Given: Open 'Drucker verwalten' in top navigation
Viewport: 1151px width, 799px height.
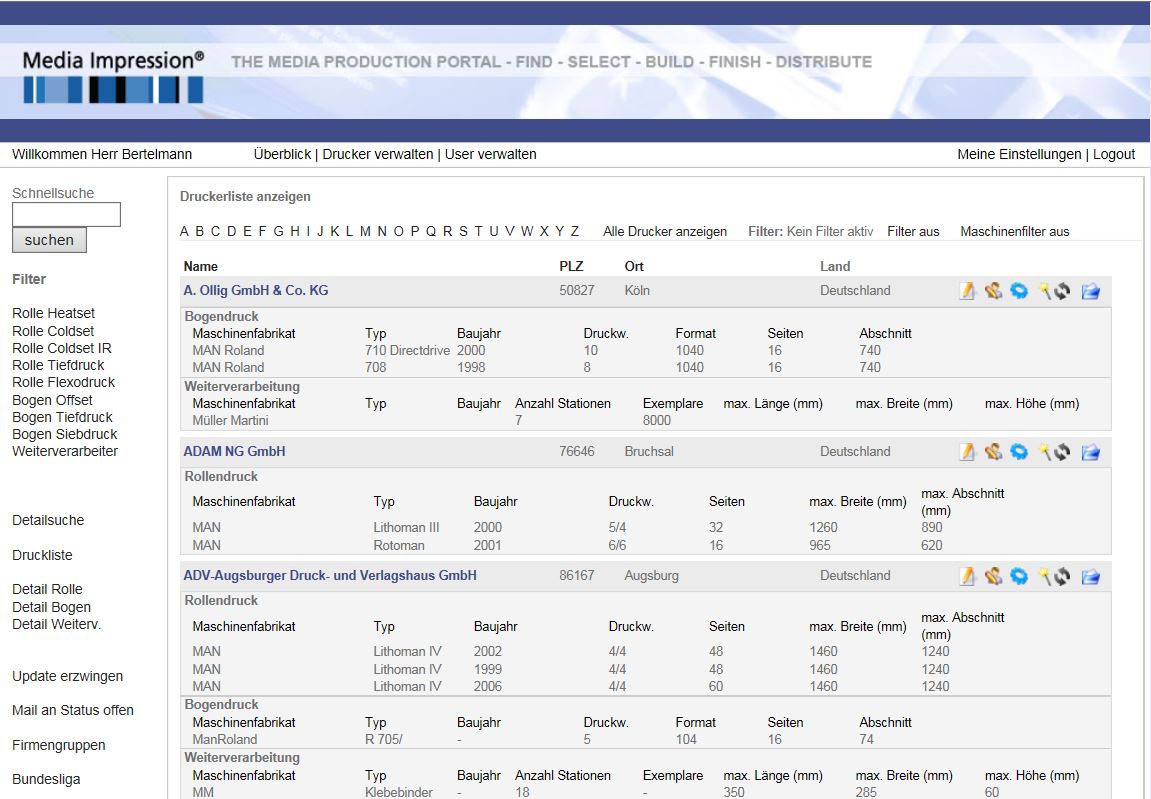Looking at the screenshot, I should pos(377,154).
